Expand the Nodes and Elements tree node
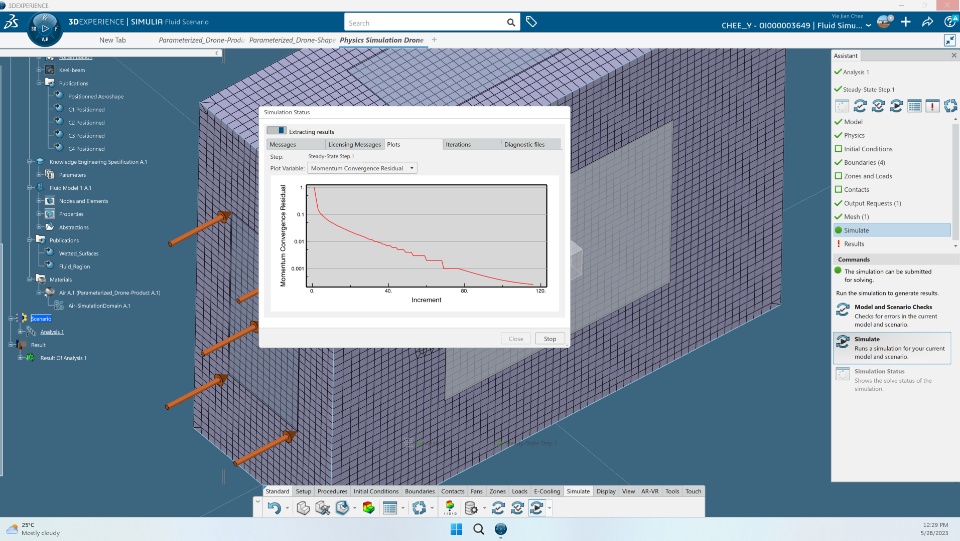 pyautogui.click(x=40, y=201)
